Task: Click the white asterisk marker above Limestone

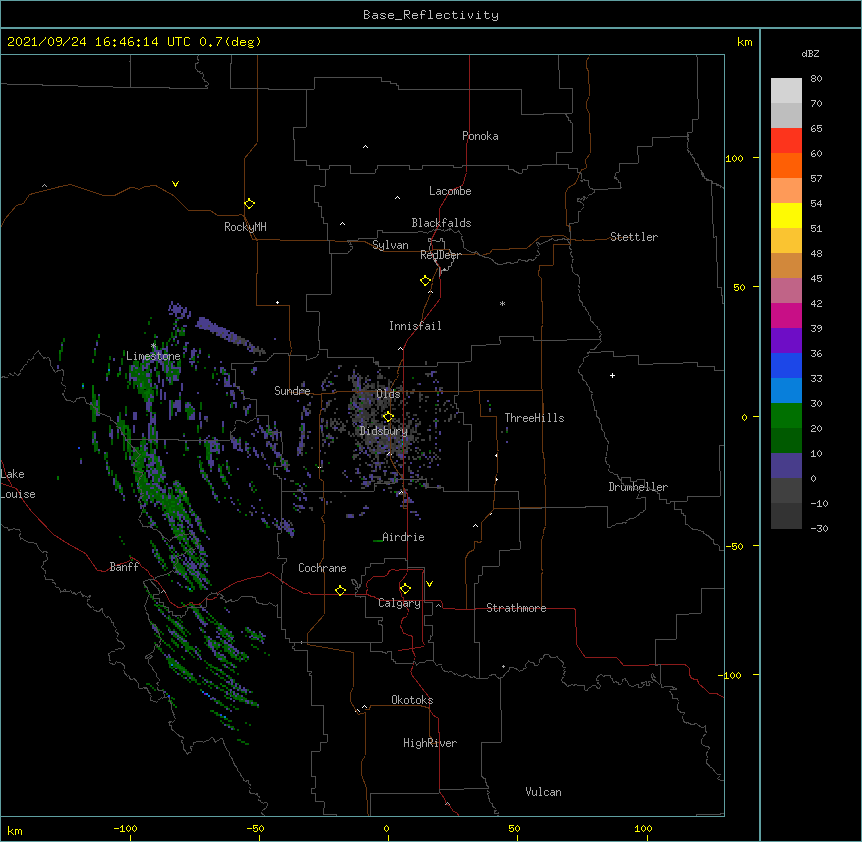Action: (153, 346)
